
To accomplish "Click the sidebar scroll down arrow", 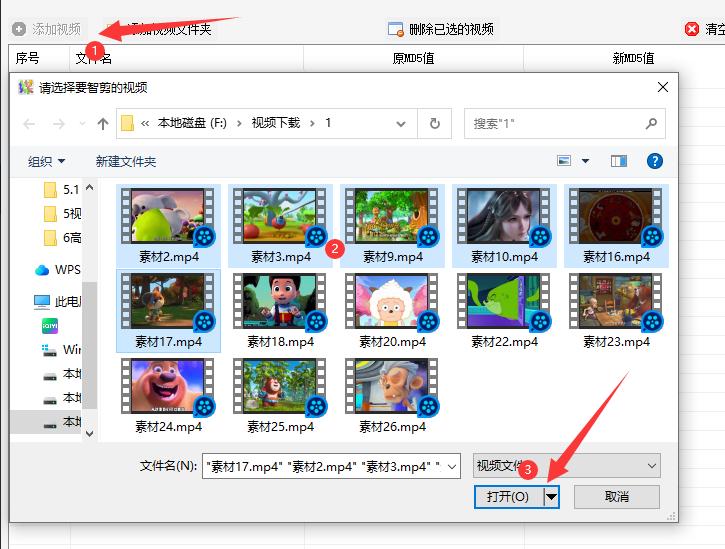I will pos(90,433).
